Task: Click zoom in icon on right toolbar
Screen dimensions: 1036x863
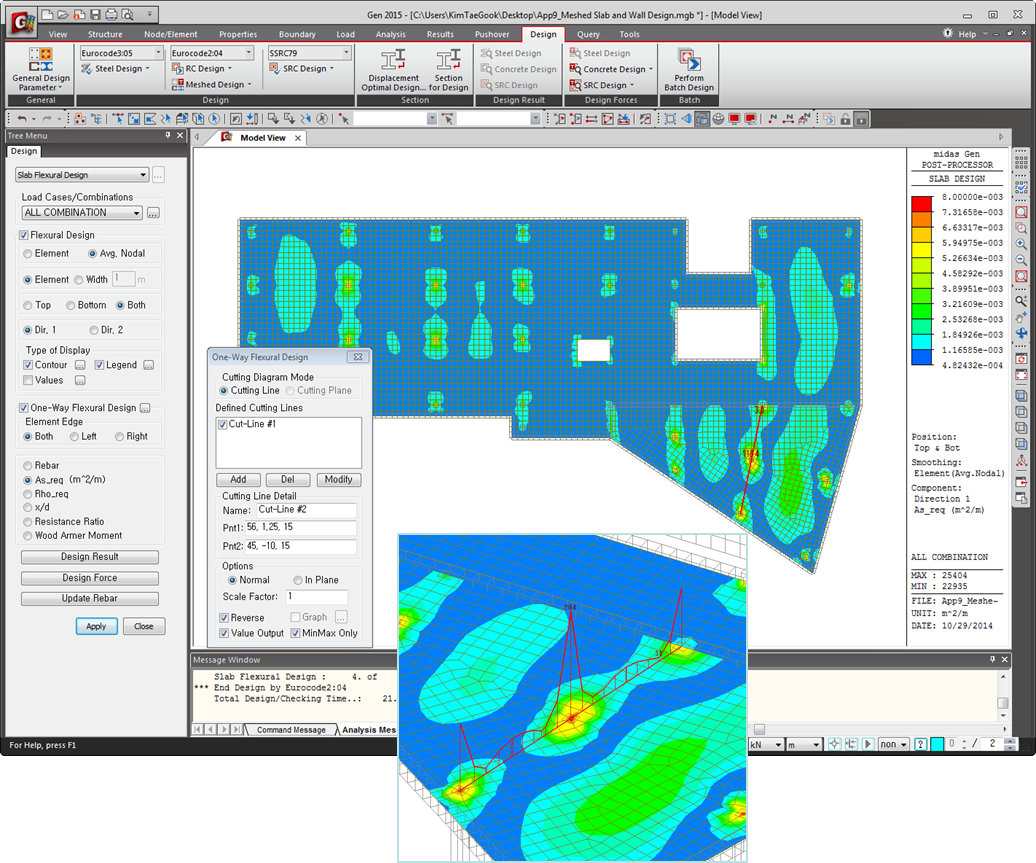Action: pos(1021,244)
